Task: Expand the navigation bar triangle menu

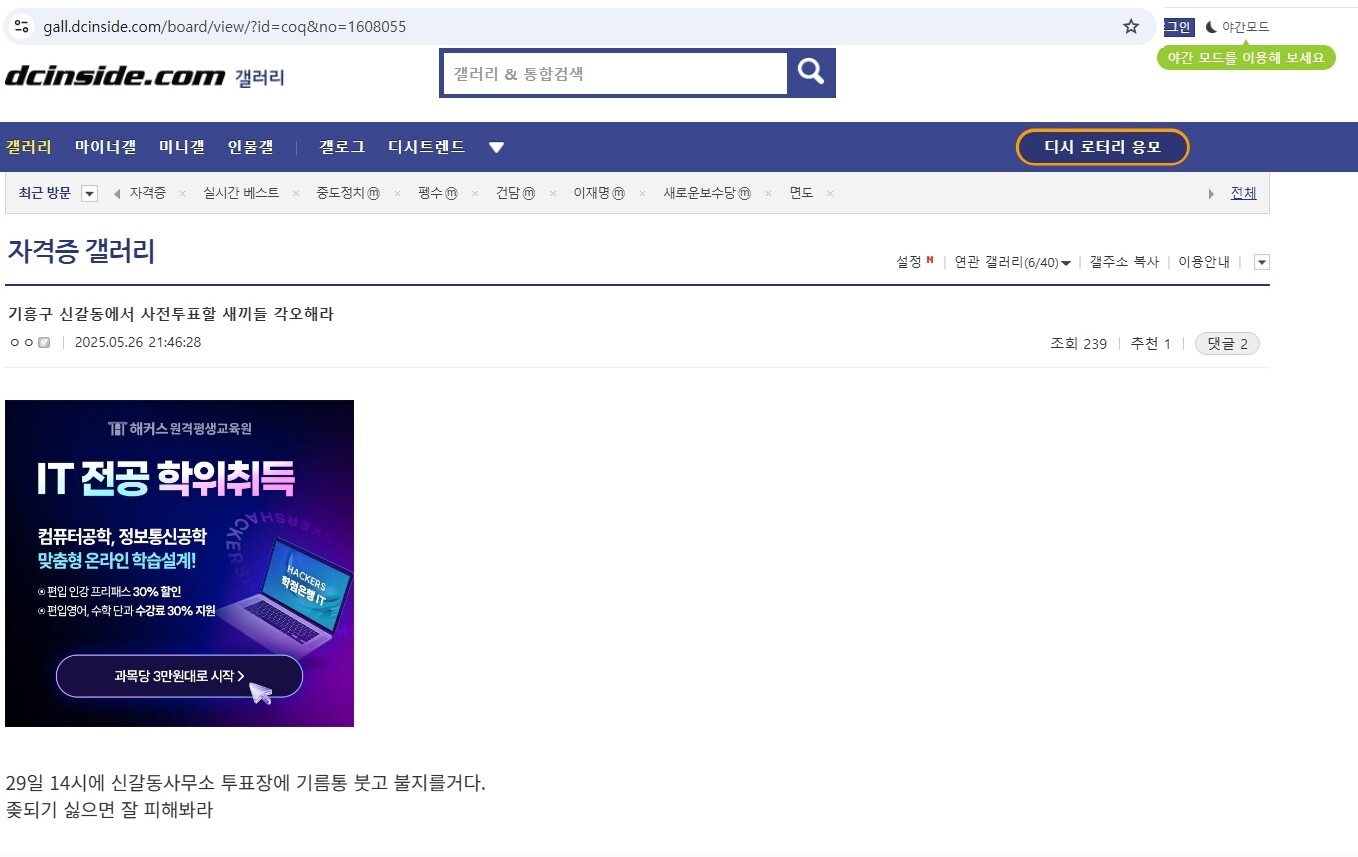Action: pos(496,148)
